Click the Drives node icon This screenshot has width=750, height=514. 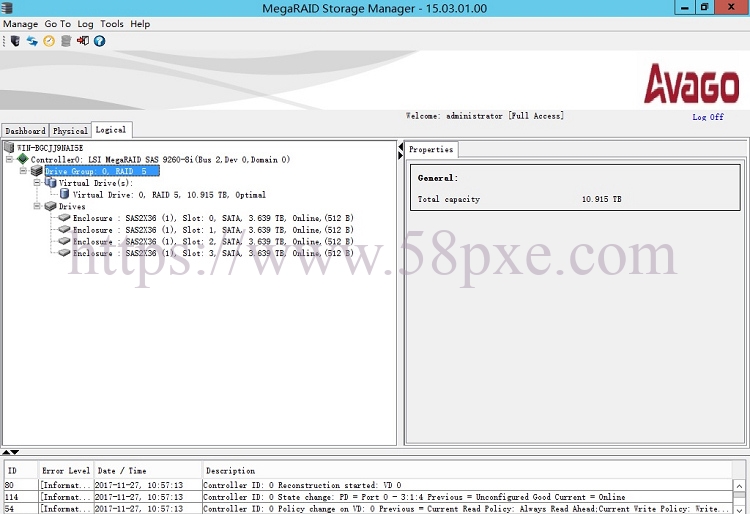coord(50,206)
